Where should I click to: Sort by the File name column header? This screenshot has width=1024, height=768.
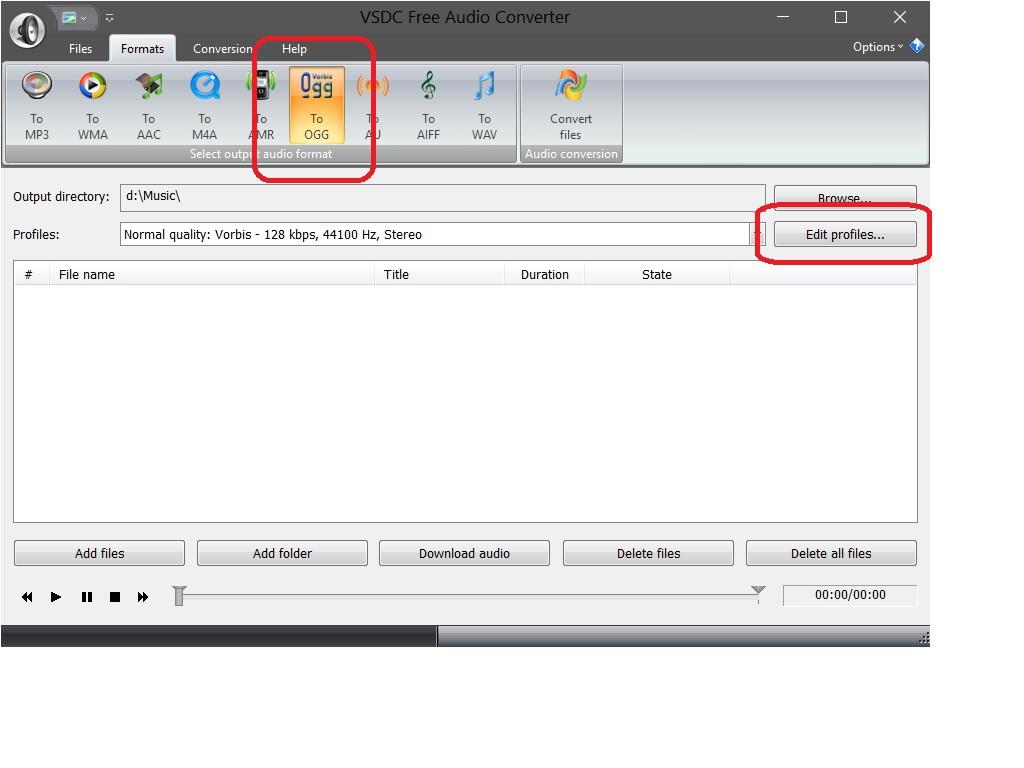(212, 274)
